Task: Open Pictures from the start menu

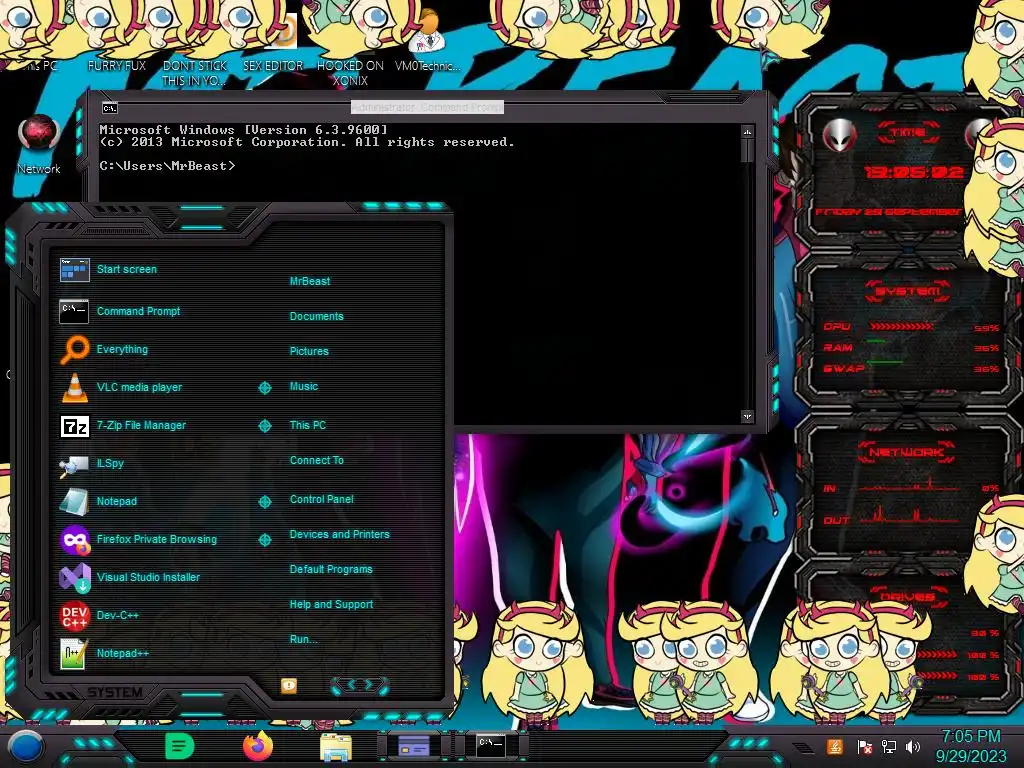Action: [x=309, y=351]
